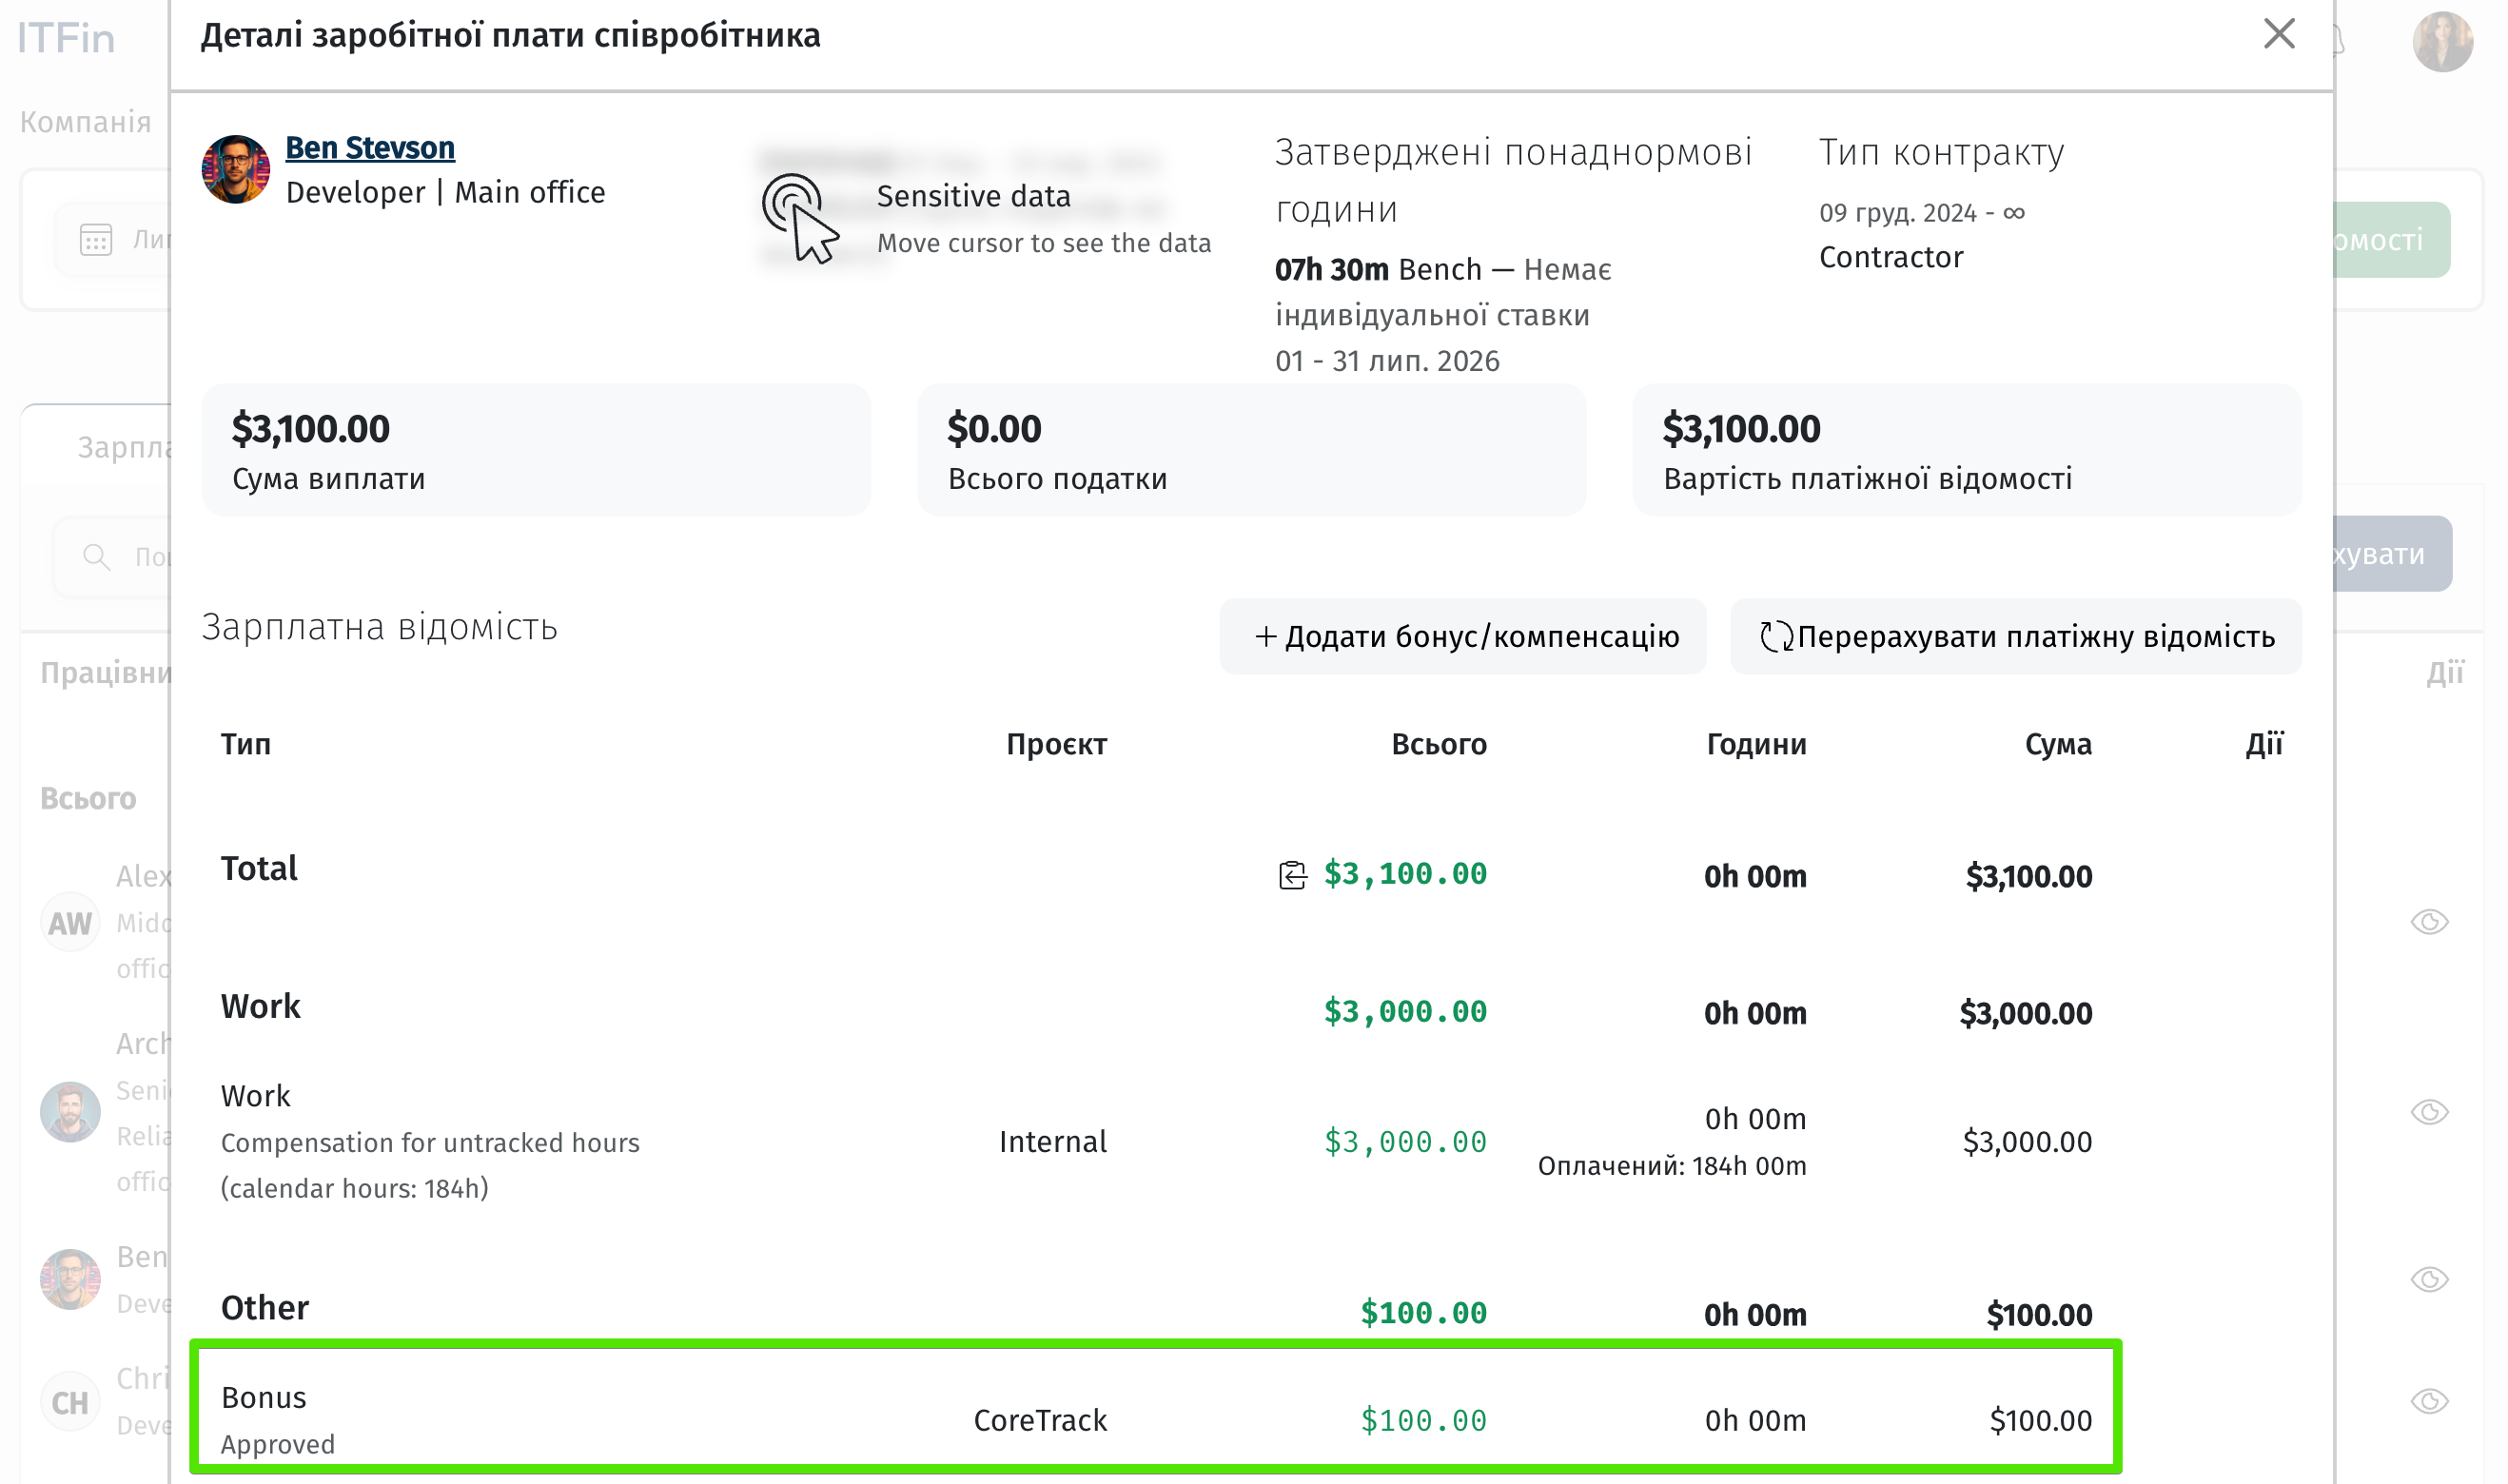Viewport: 2508px width, 1484px height.
Task: Click Ben Stevson's avatar in the dialog header
Action: (236, 169)
